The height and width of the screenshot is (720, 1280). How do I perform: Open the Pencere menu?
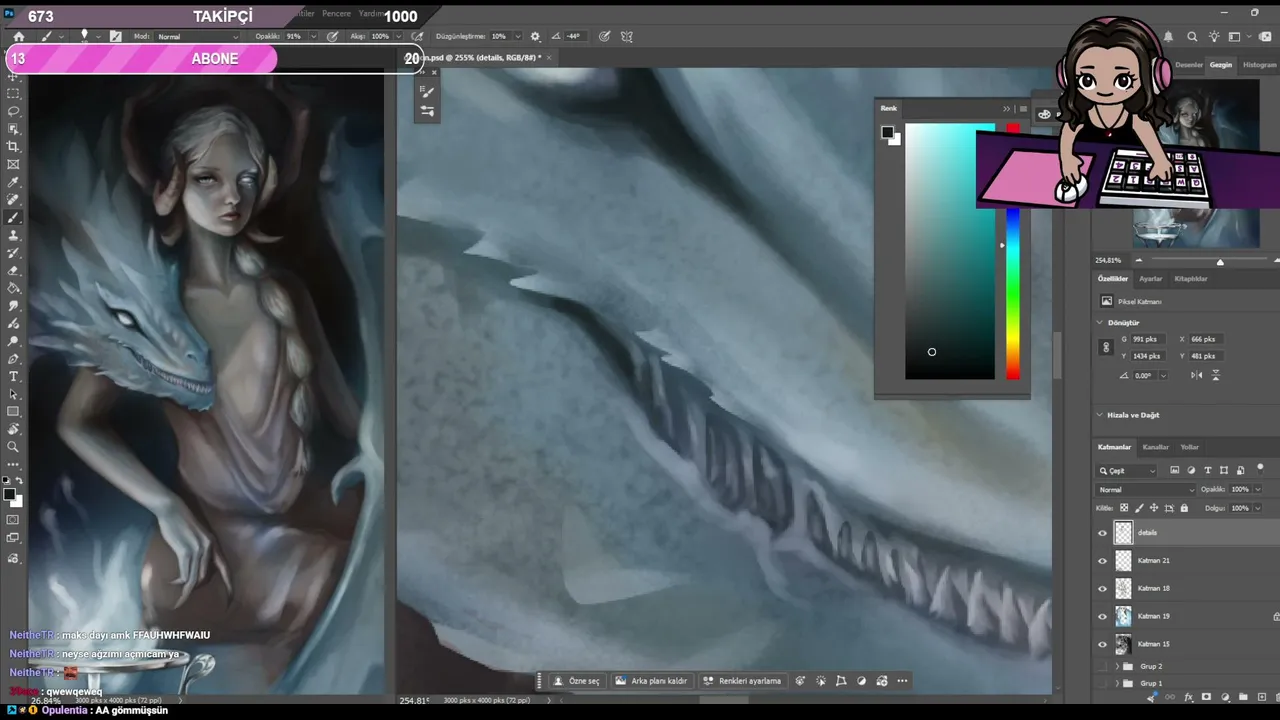click(x=337, y=14)
